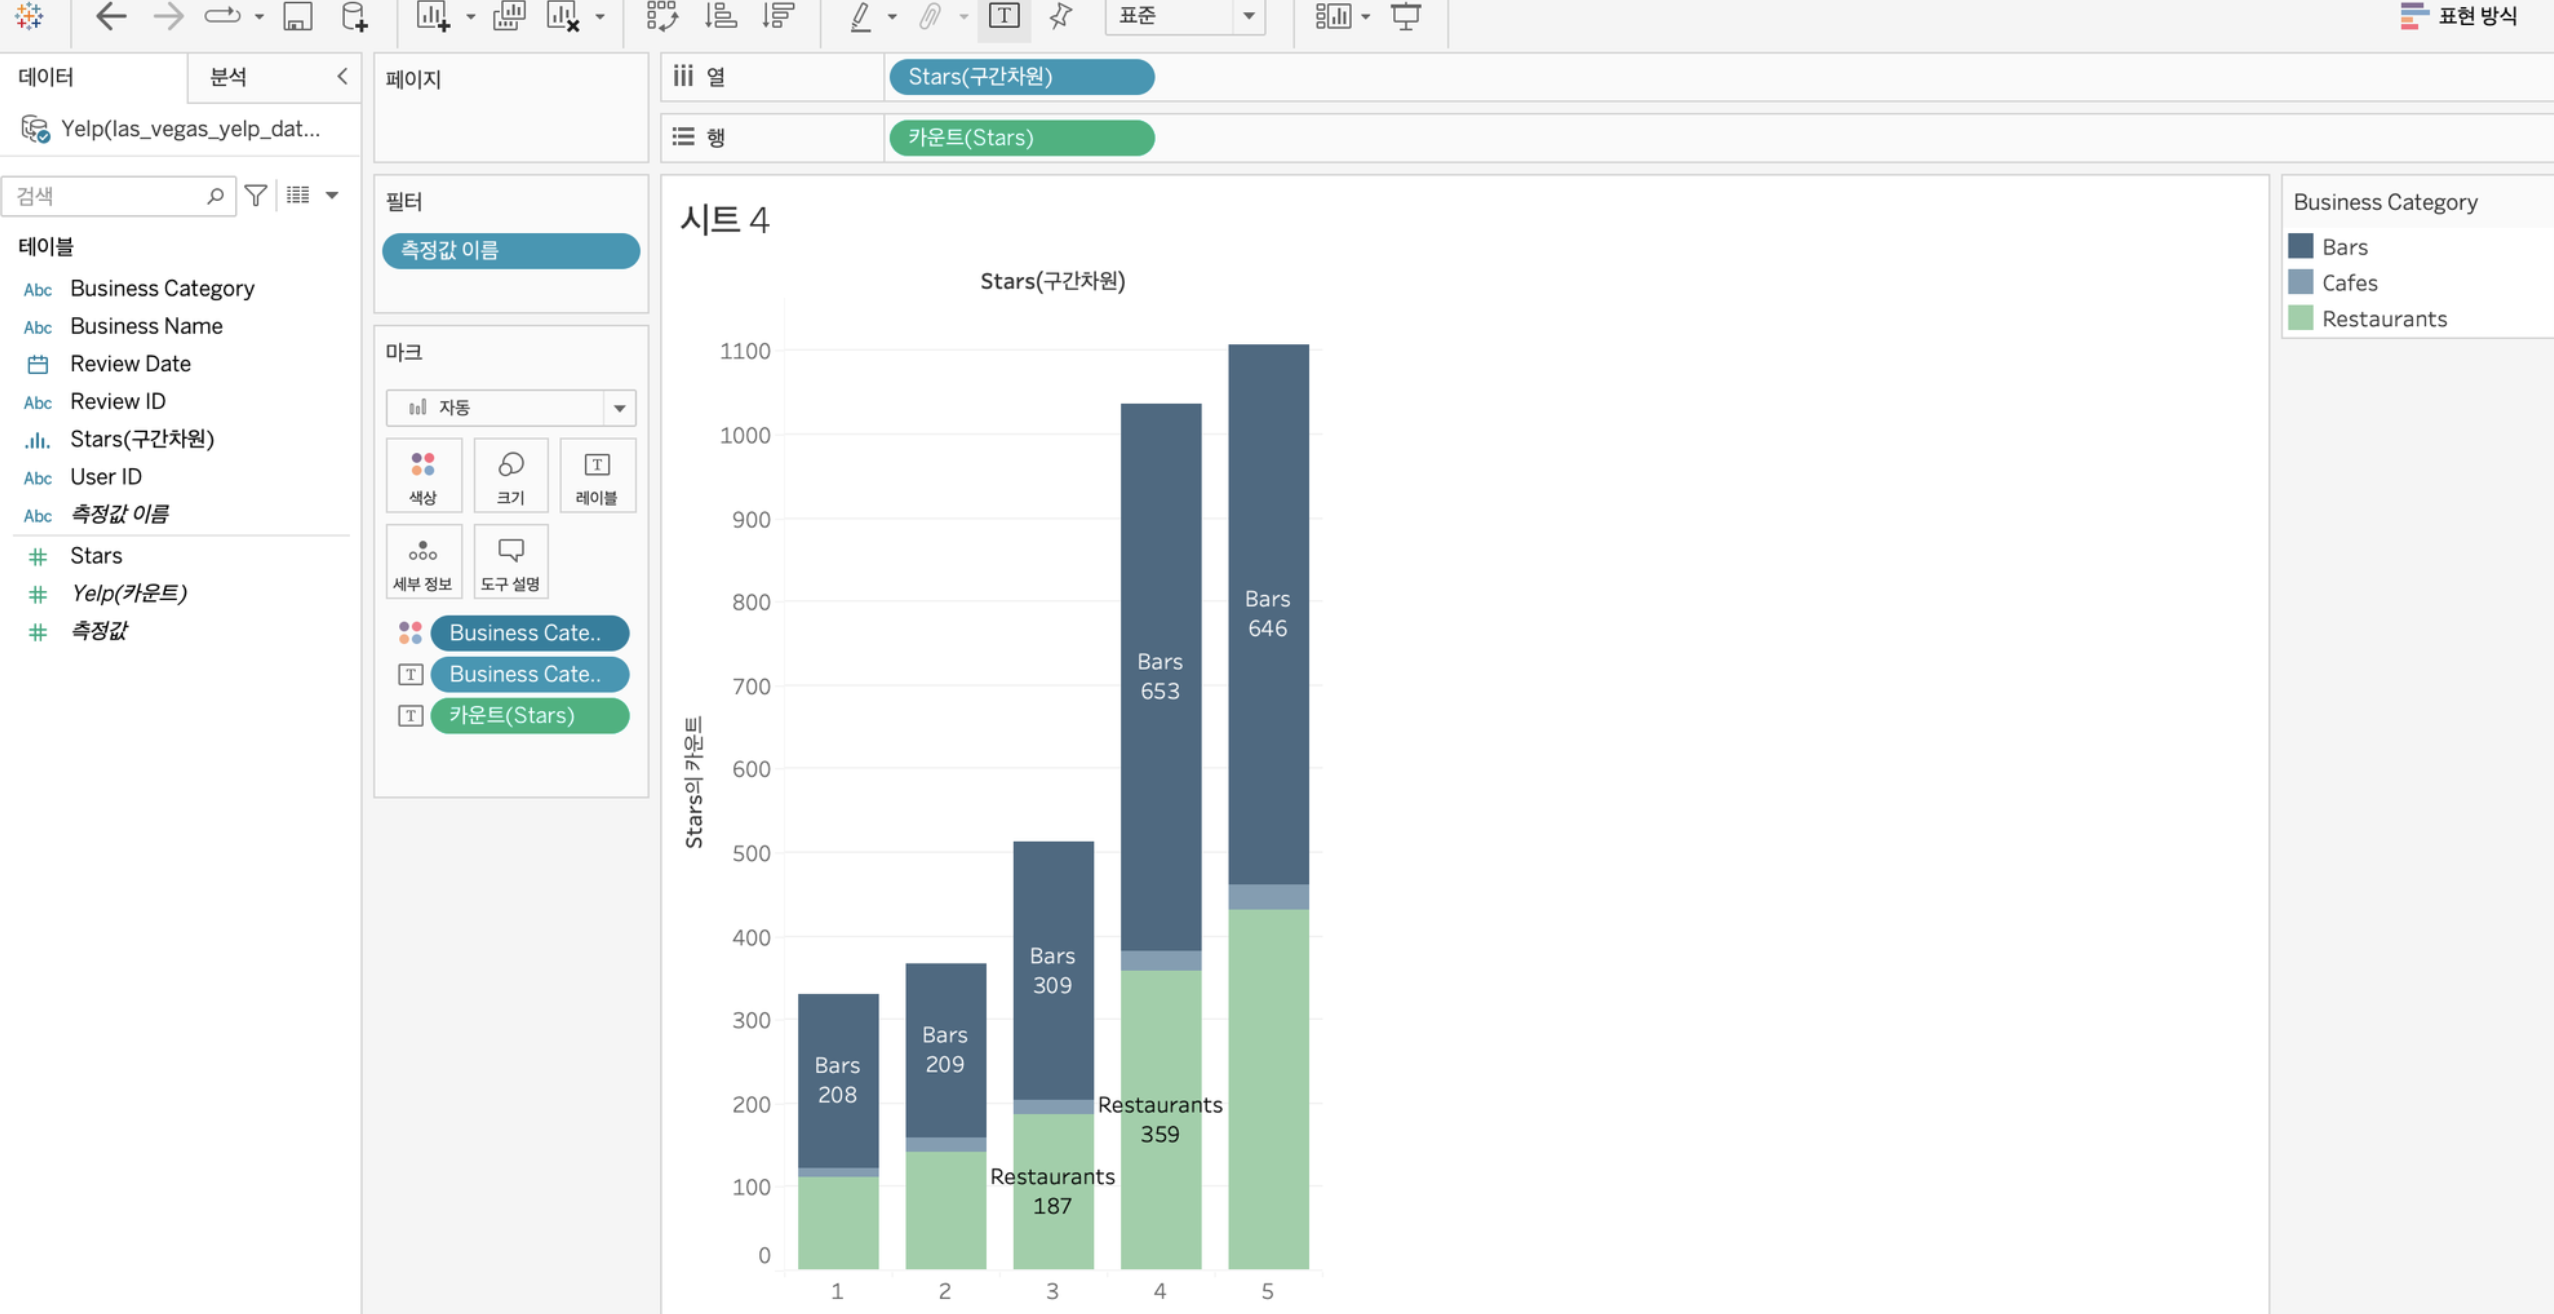Click the Undo back arrow in the toolbar
This screenshot has height=1314, width=2554.
click(x=110, y=16)
